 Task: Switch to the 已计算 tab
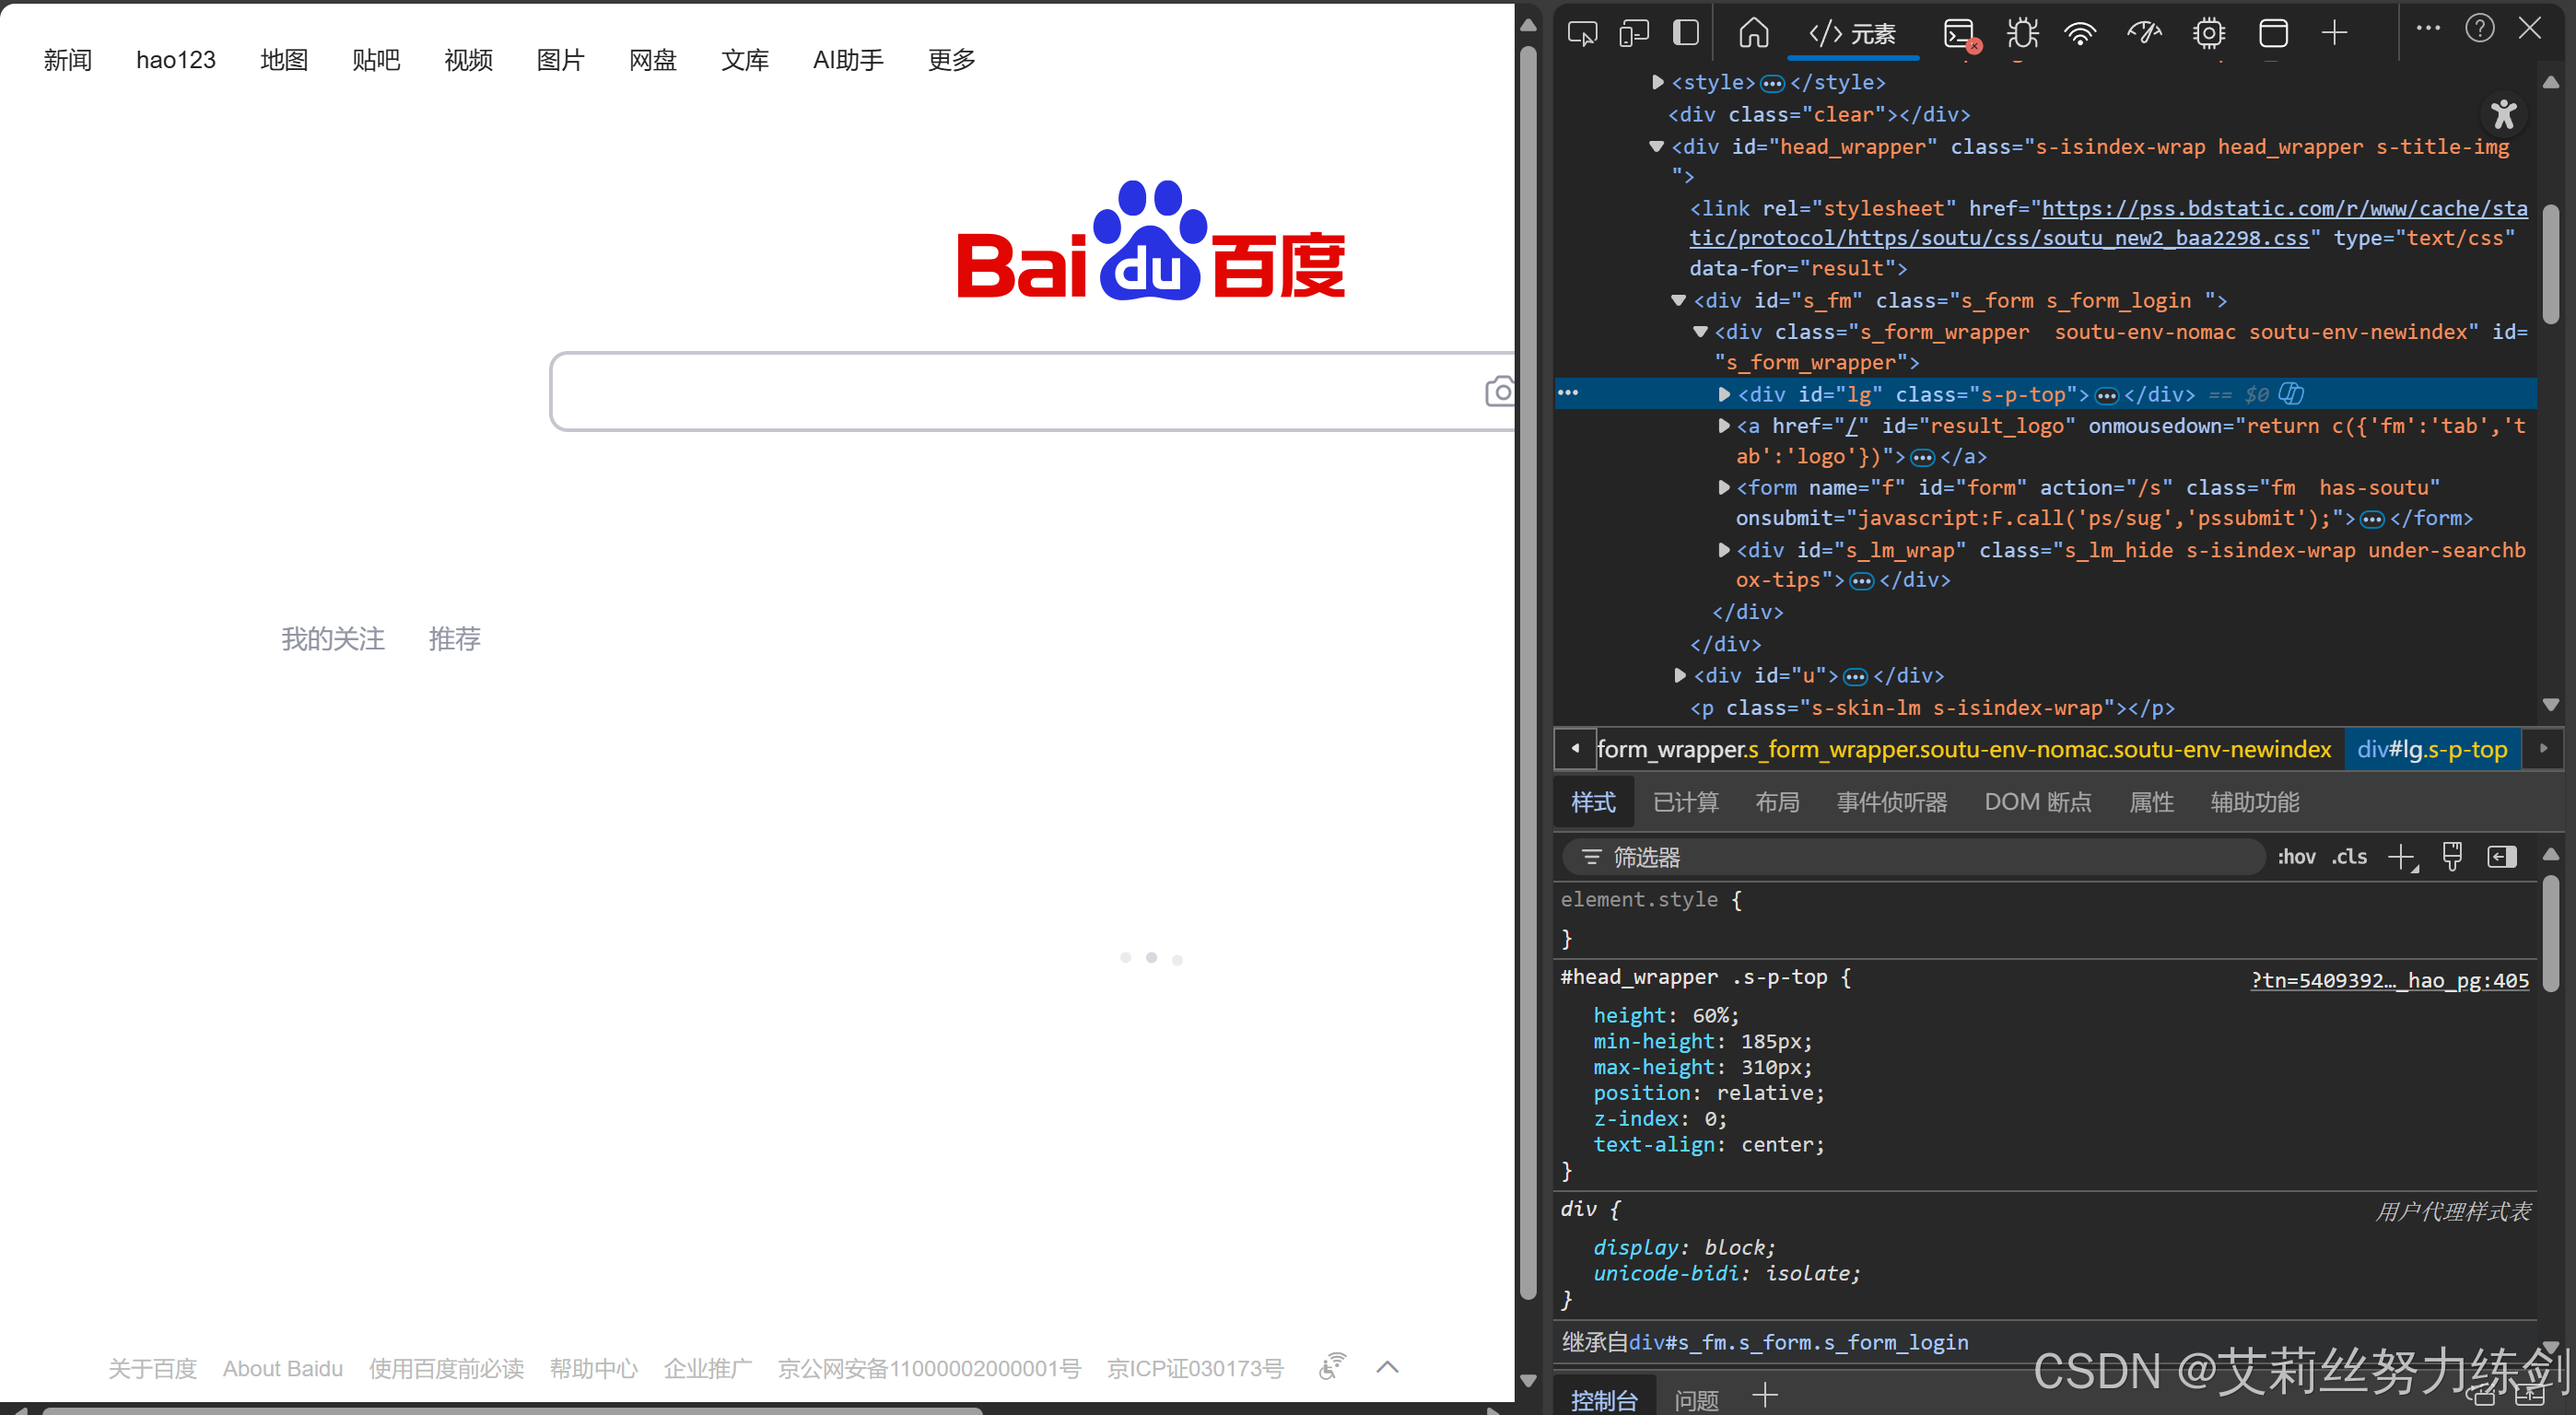click(x=1685, y=802)
